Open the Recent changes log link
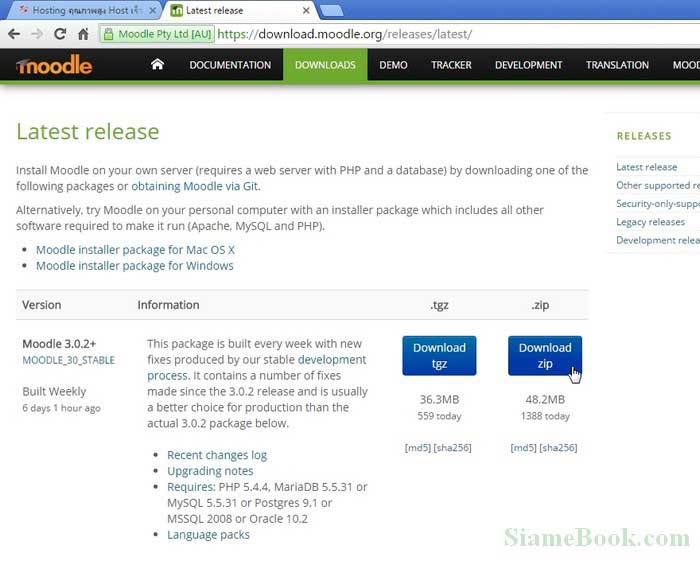The height and width of the screenshot is (565, 700). click(217, 455)
